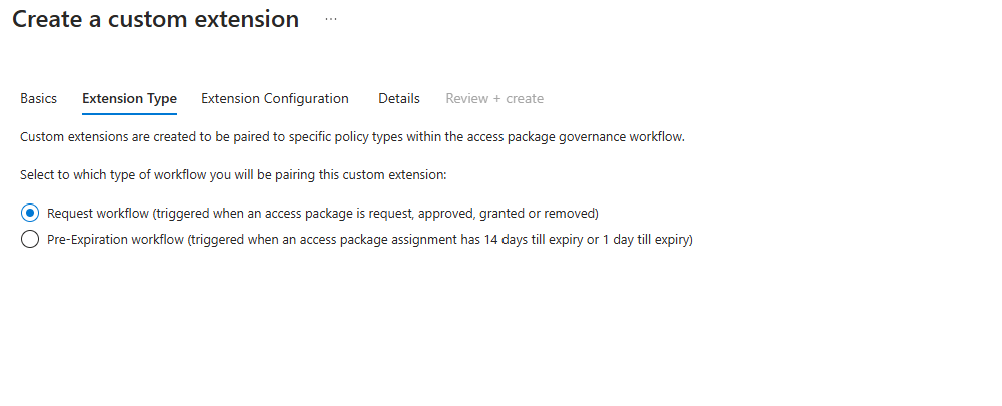Go to the Extension Configuration tab
Screen dimensions: 1002x406
[x=275, y=98]
